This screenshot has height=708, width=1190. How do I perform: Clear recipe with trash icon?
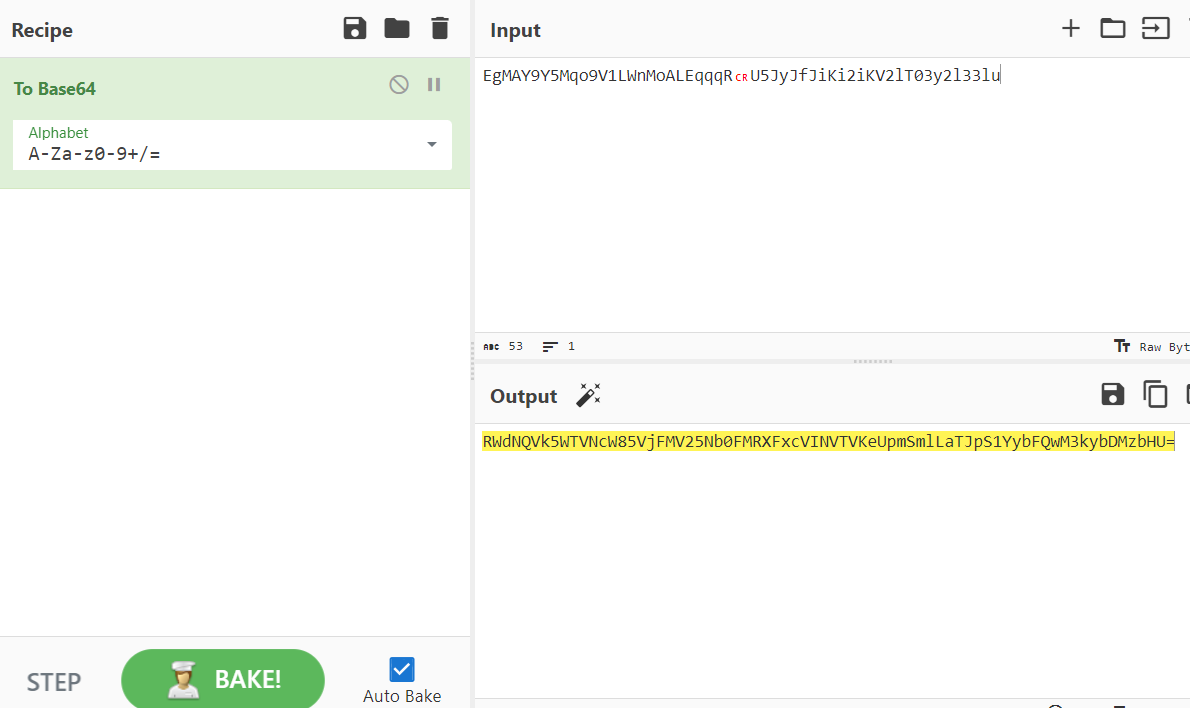[439, 29]
